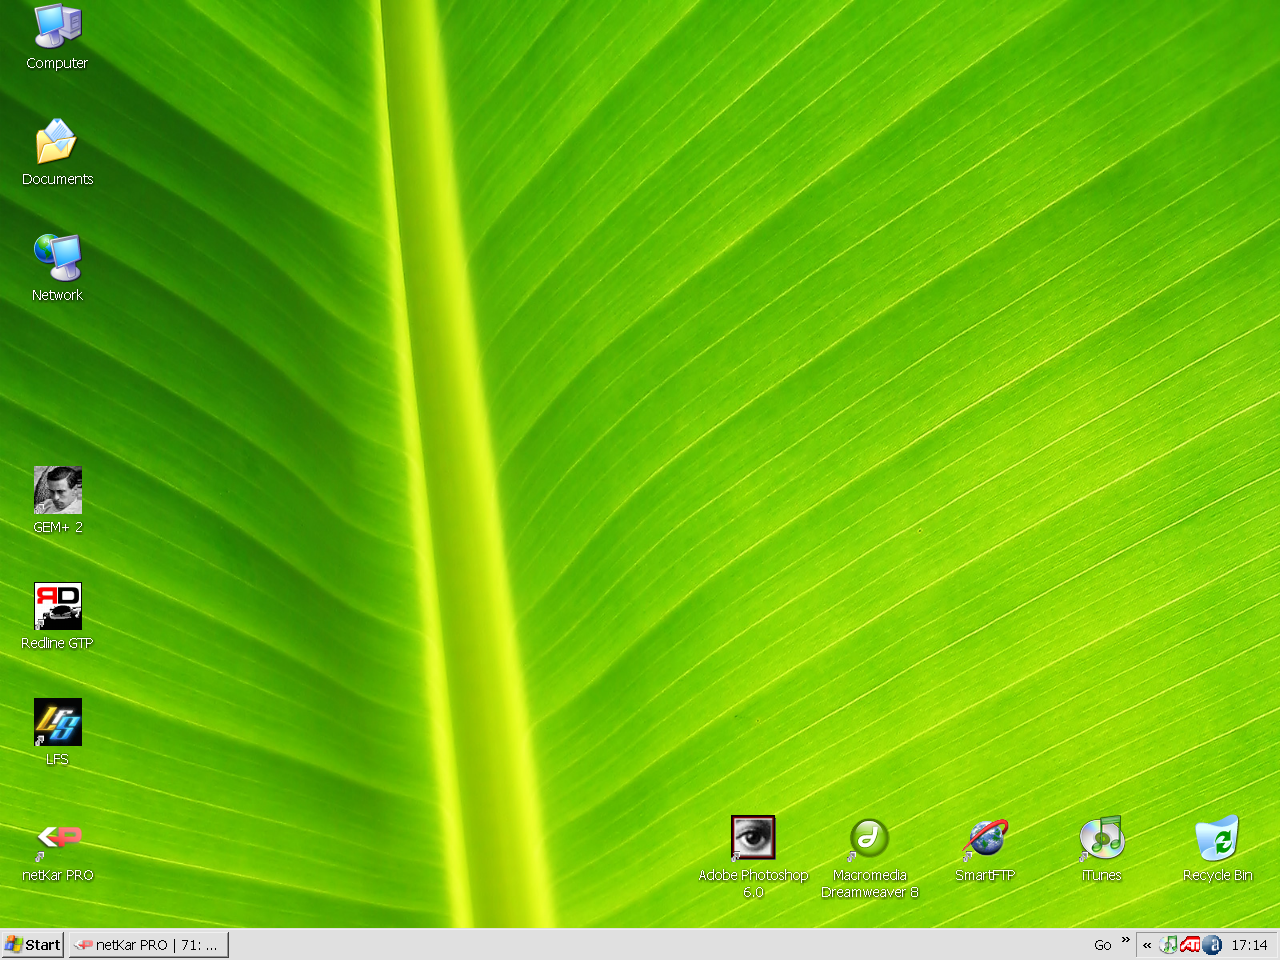
Task: Select the Adobe Photoshop 6.0 shortcut
Action: pos(753,838)
